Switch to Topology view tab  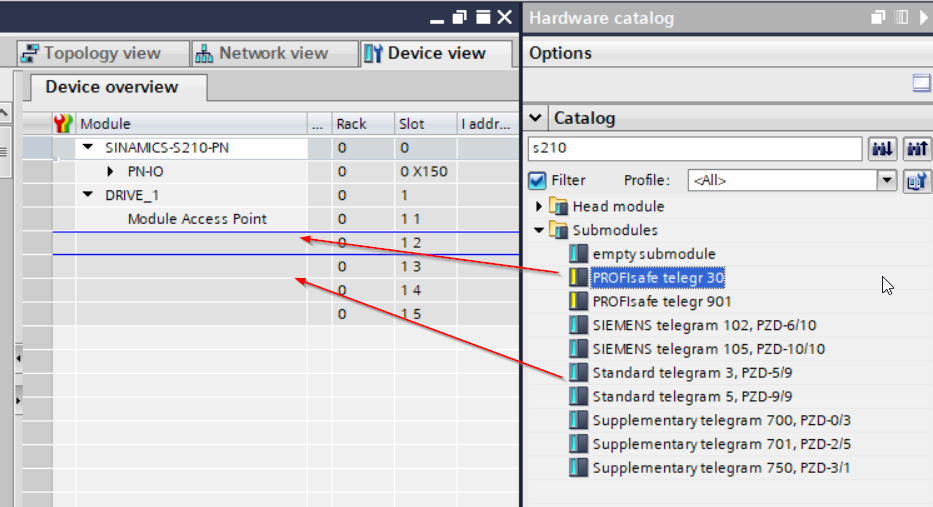[102, 54]
